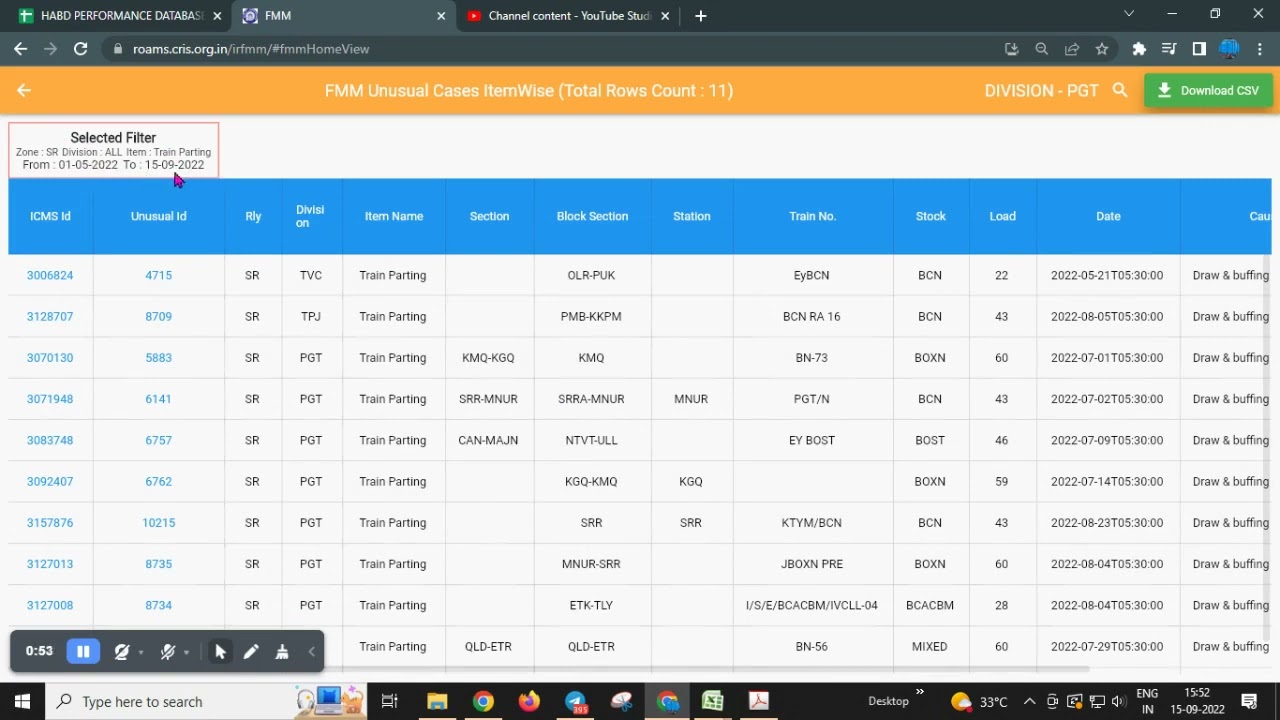This screenshot has height=720, width=1280.
Task: Click the Date column header
Action: pyautogui.click(x=1108, y=216)
